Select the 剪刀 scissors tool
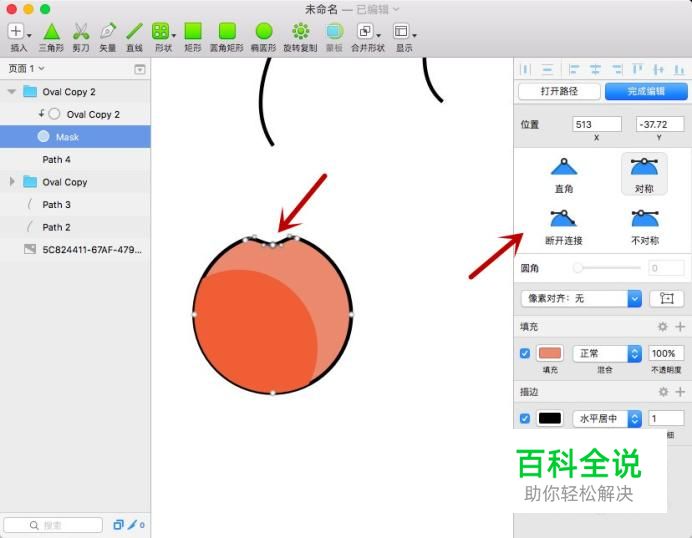692x538 pixels. click(x=81, y=31)
